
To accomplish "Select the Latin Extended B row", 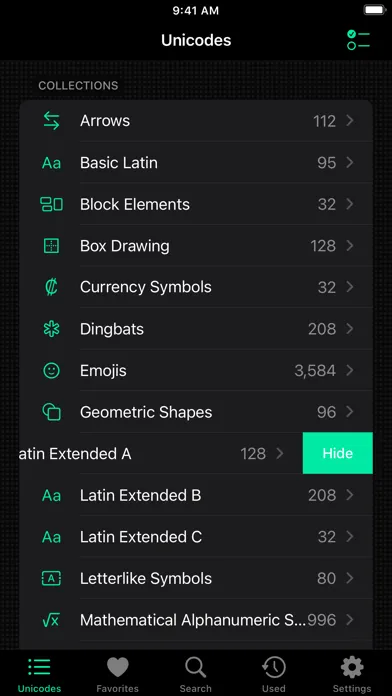I will (196, 495).
